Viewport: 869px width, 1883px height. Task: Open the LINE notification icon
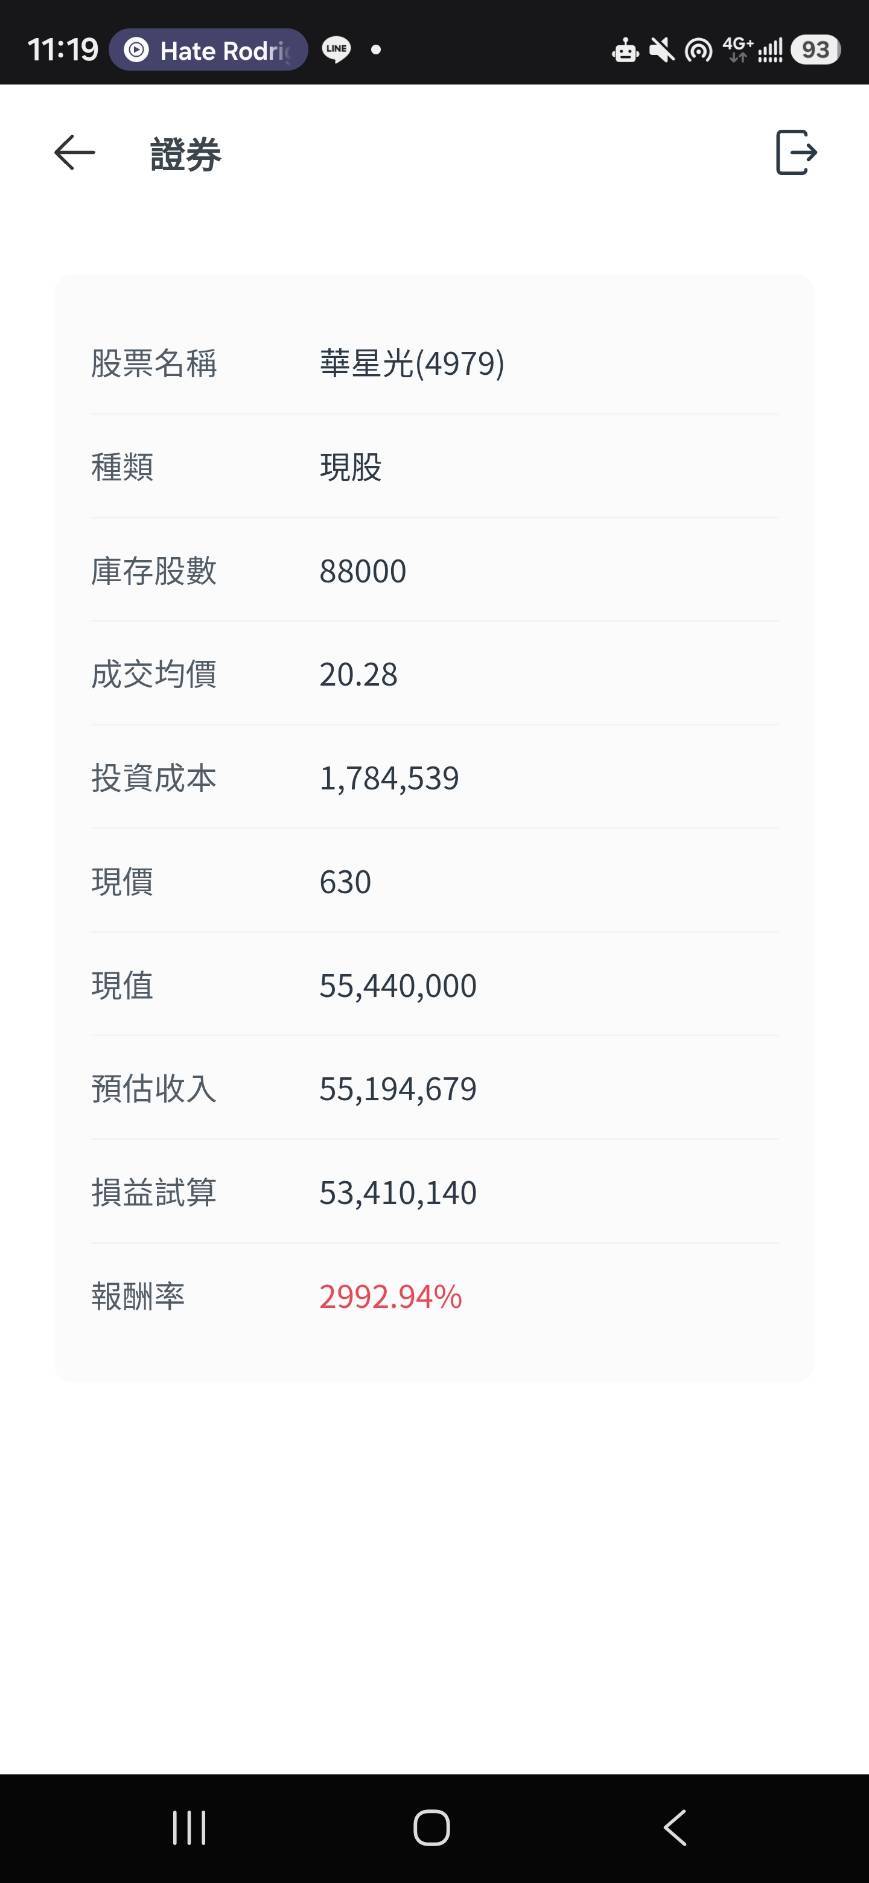(337, 49)
